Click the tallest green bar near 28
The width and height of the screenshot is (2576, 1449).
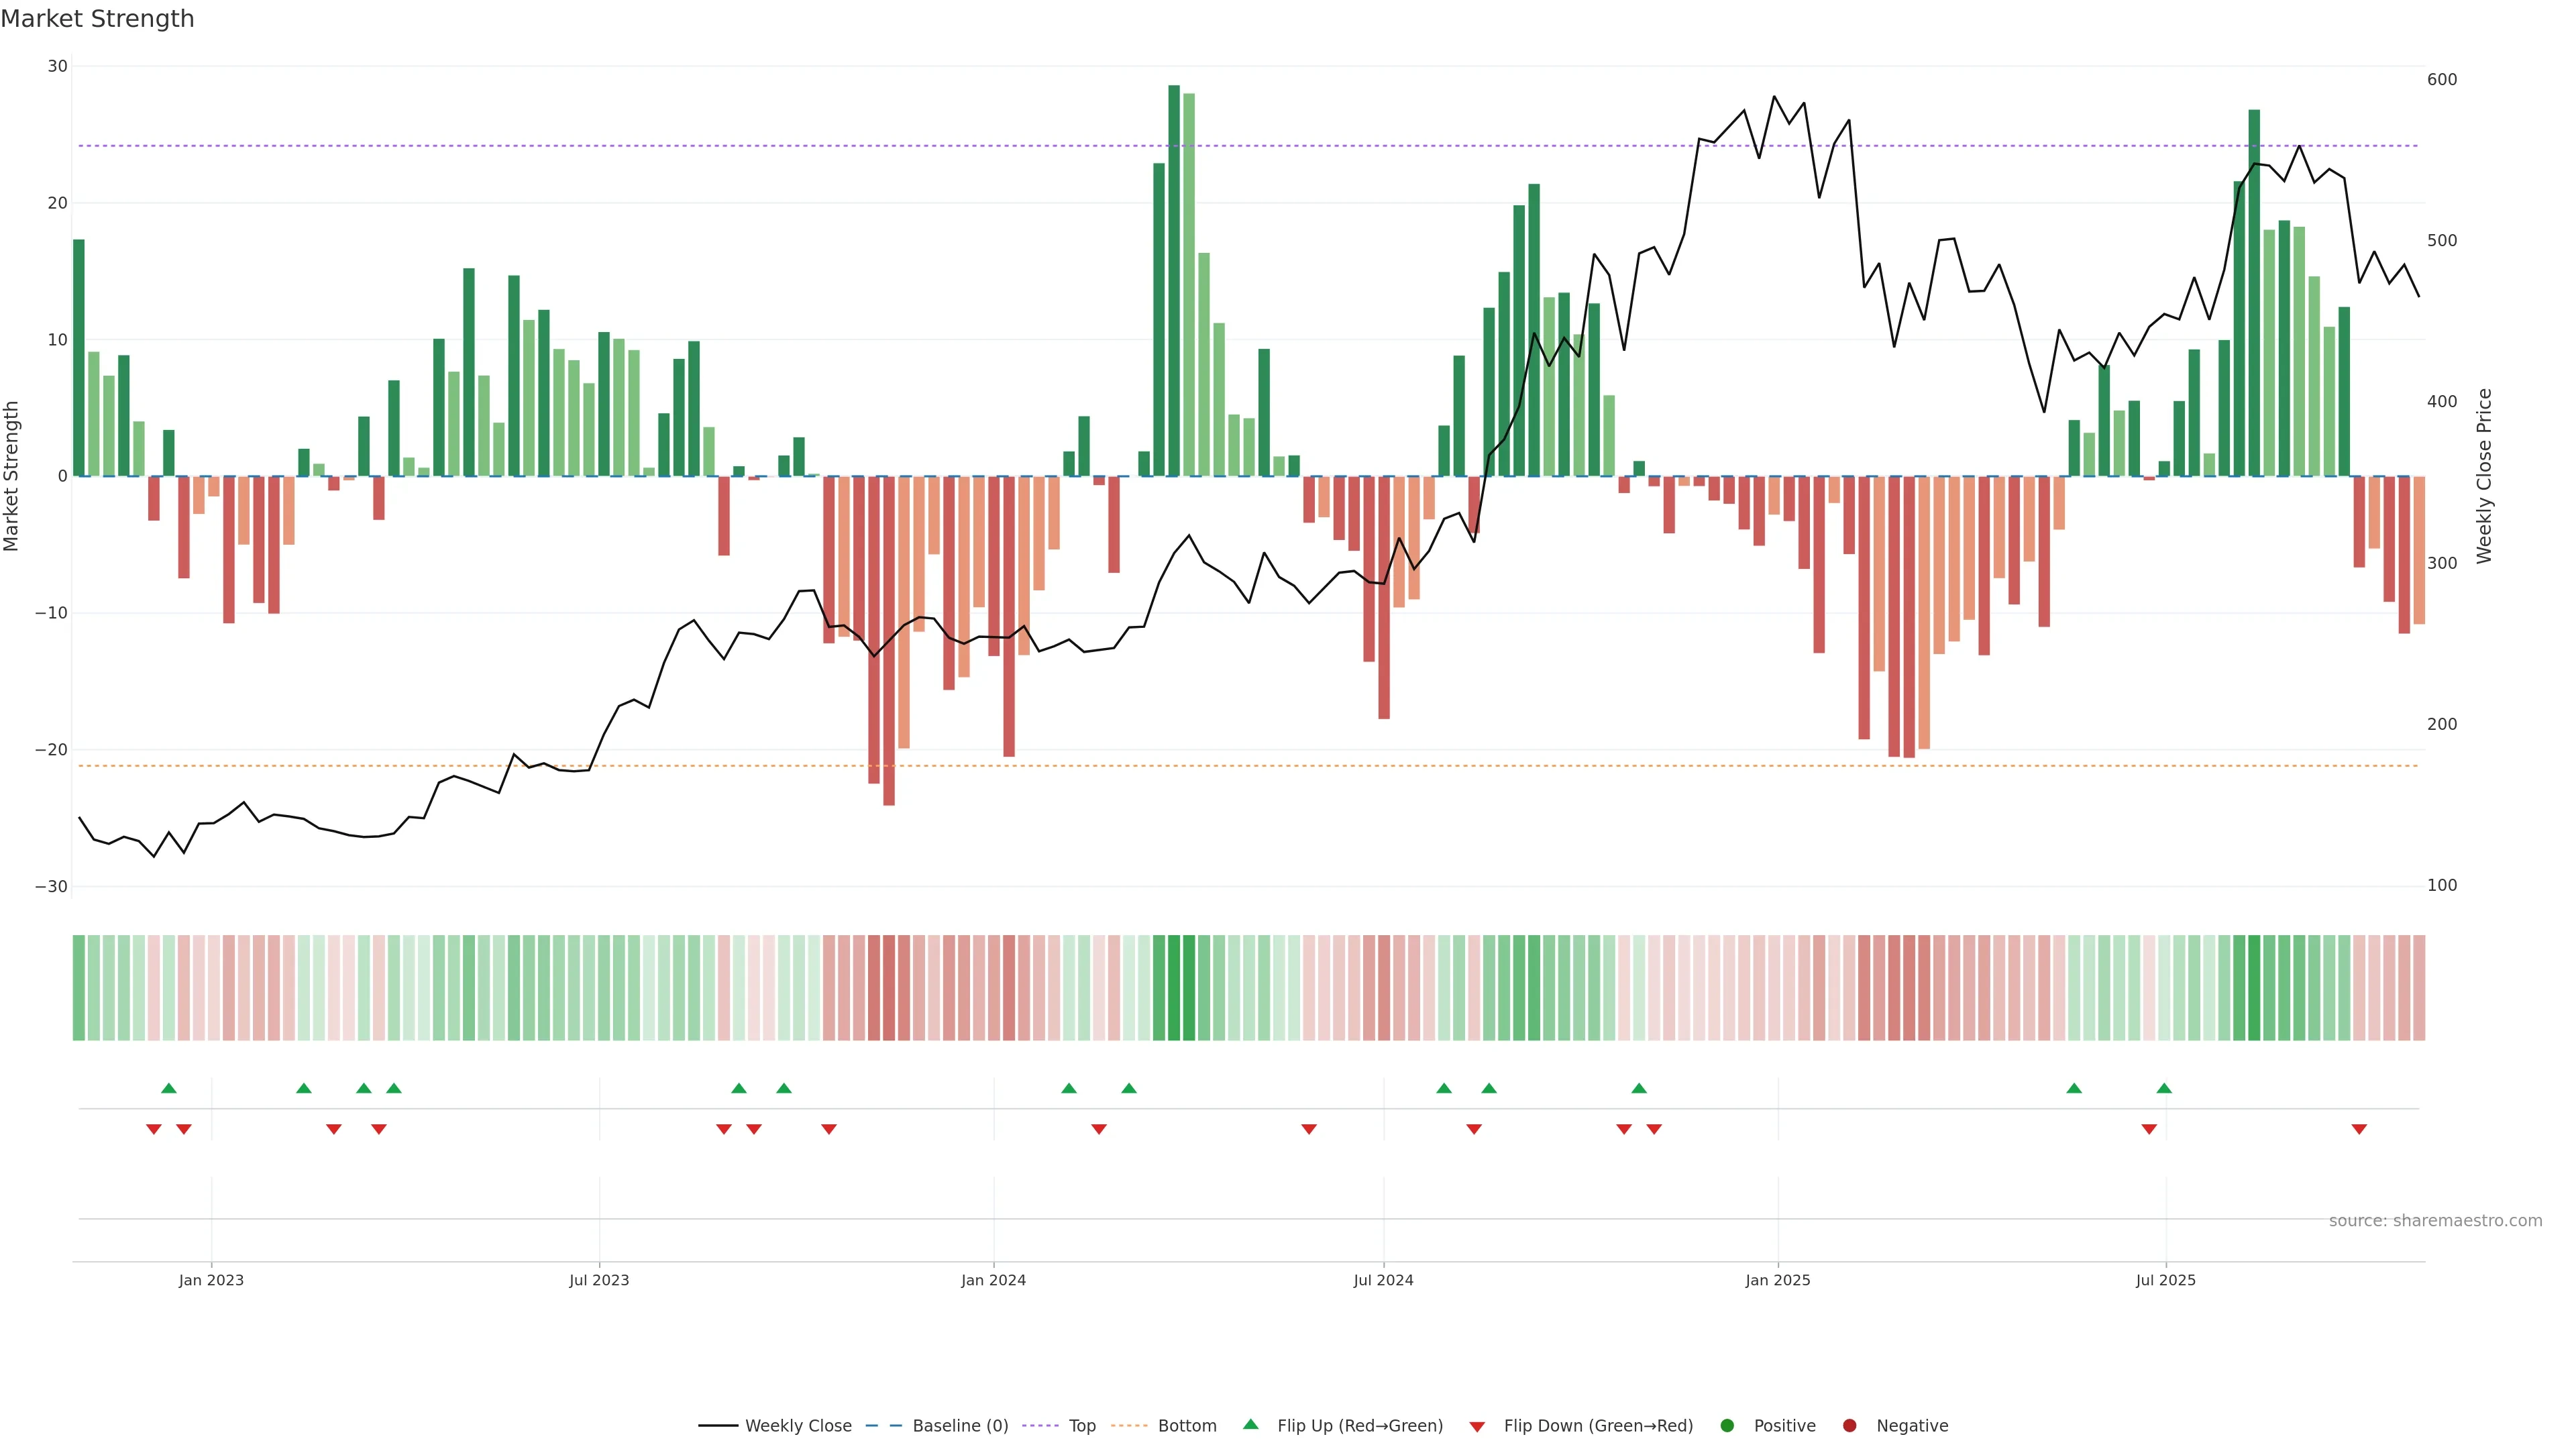pos(1174,280)
